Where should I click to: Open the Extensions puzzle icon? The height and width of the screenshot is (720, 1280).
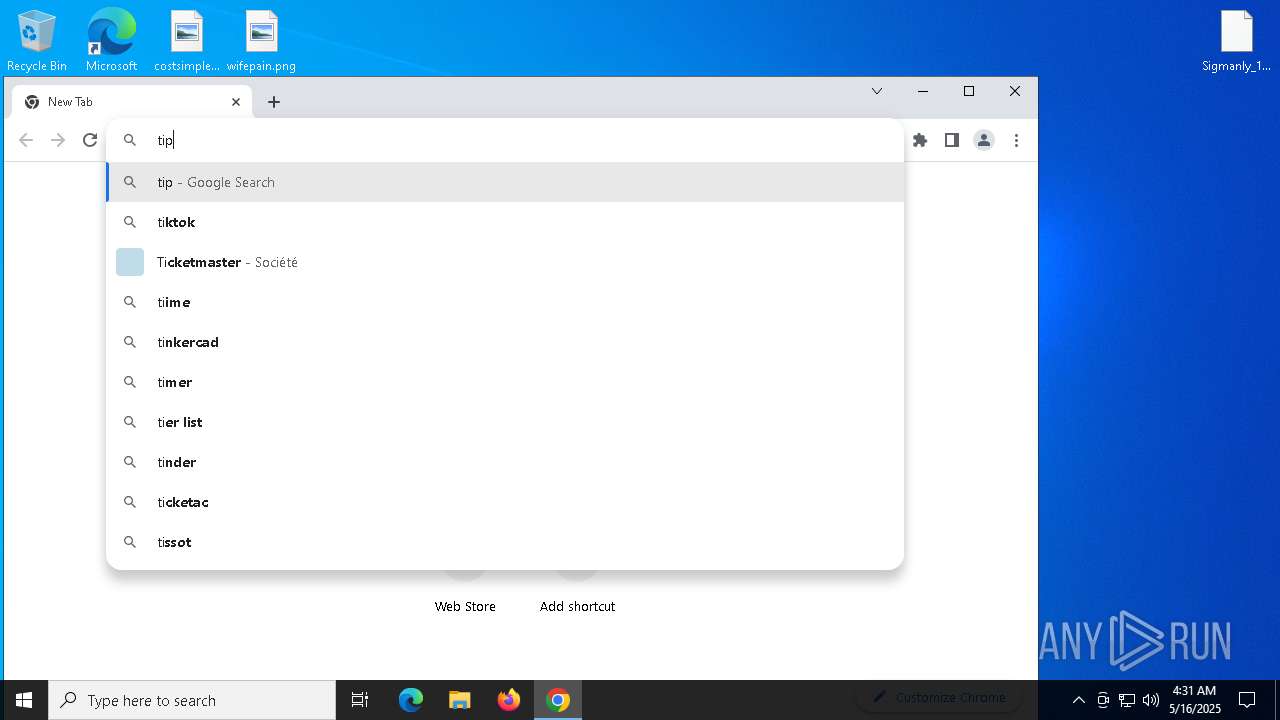(920, 140)
